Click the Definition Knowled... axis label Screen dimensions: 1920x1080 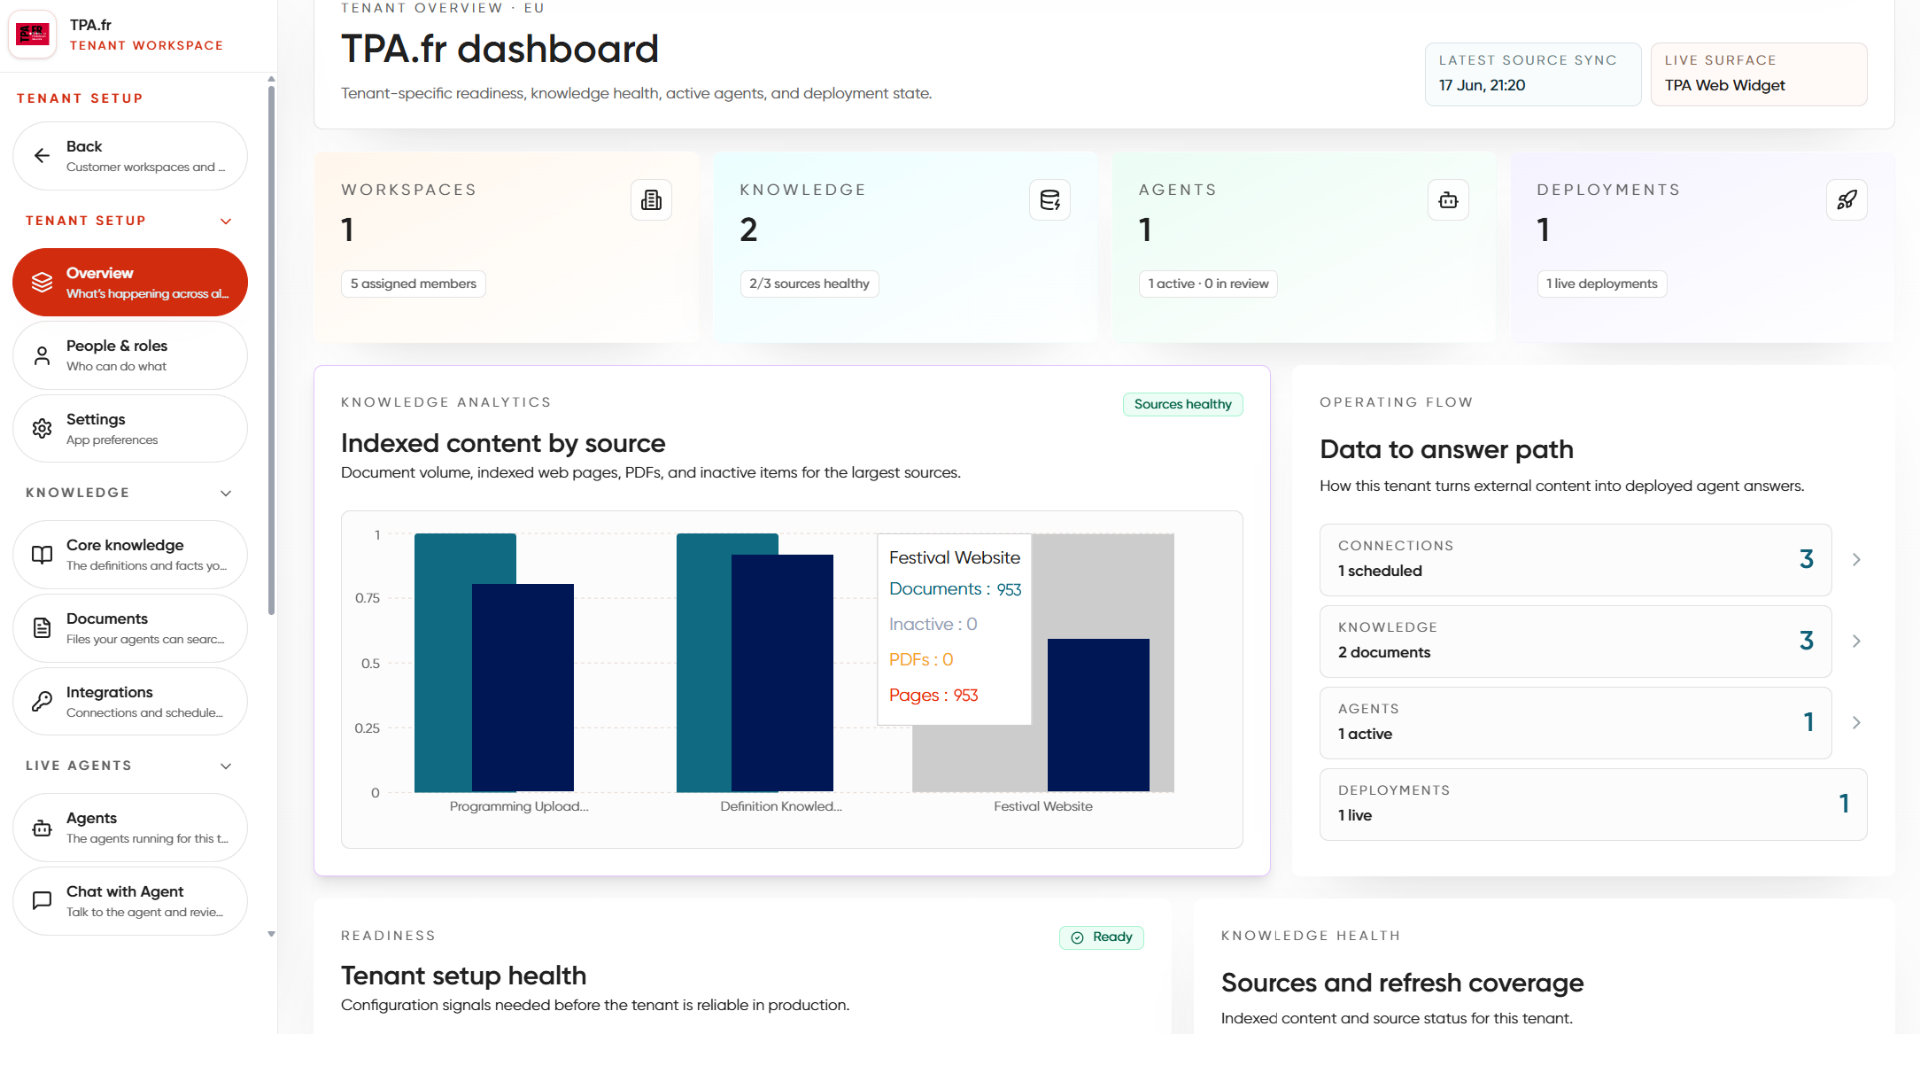[781, 806]
